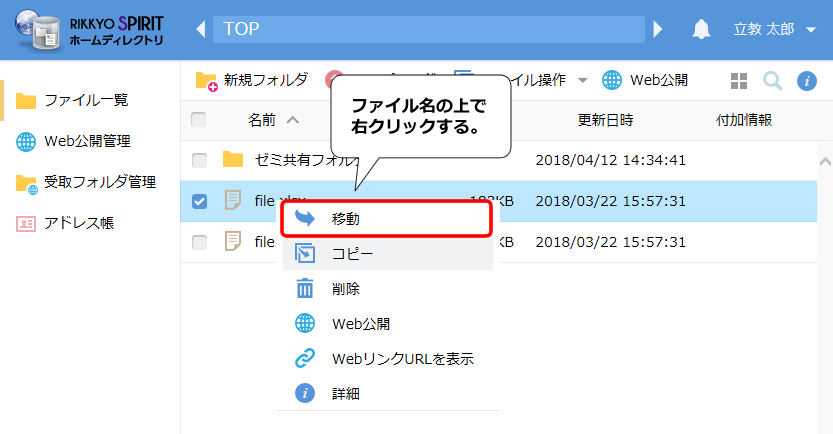Click the 新規フォルダ folder icon
This screenshot has width=833, height=434.
click(x=206, y=81)
